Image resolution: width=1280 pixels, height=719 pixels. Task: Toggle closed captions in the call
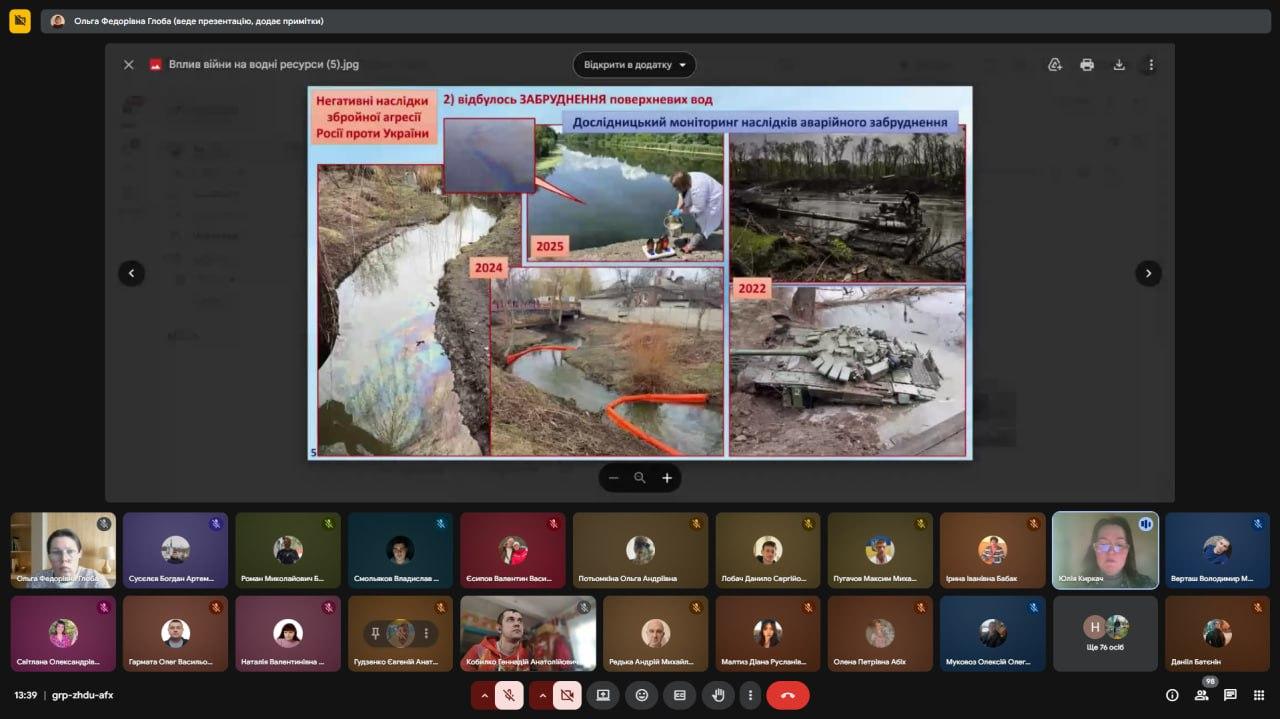coord(680,695)
